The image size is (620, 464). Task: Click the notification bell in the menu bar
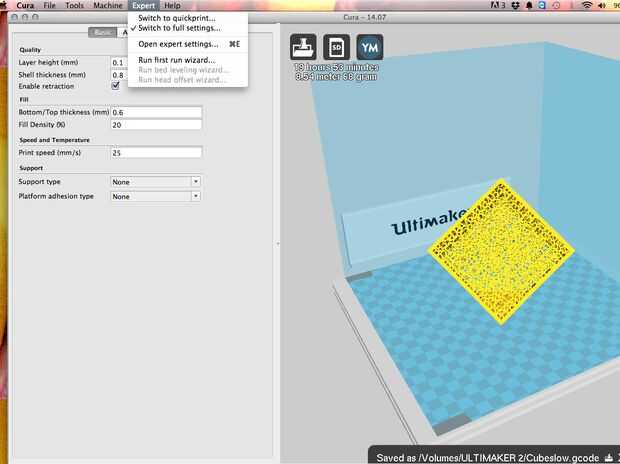coord(529,5)
